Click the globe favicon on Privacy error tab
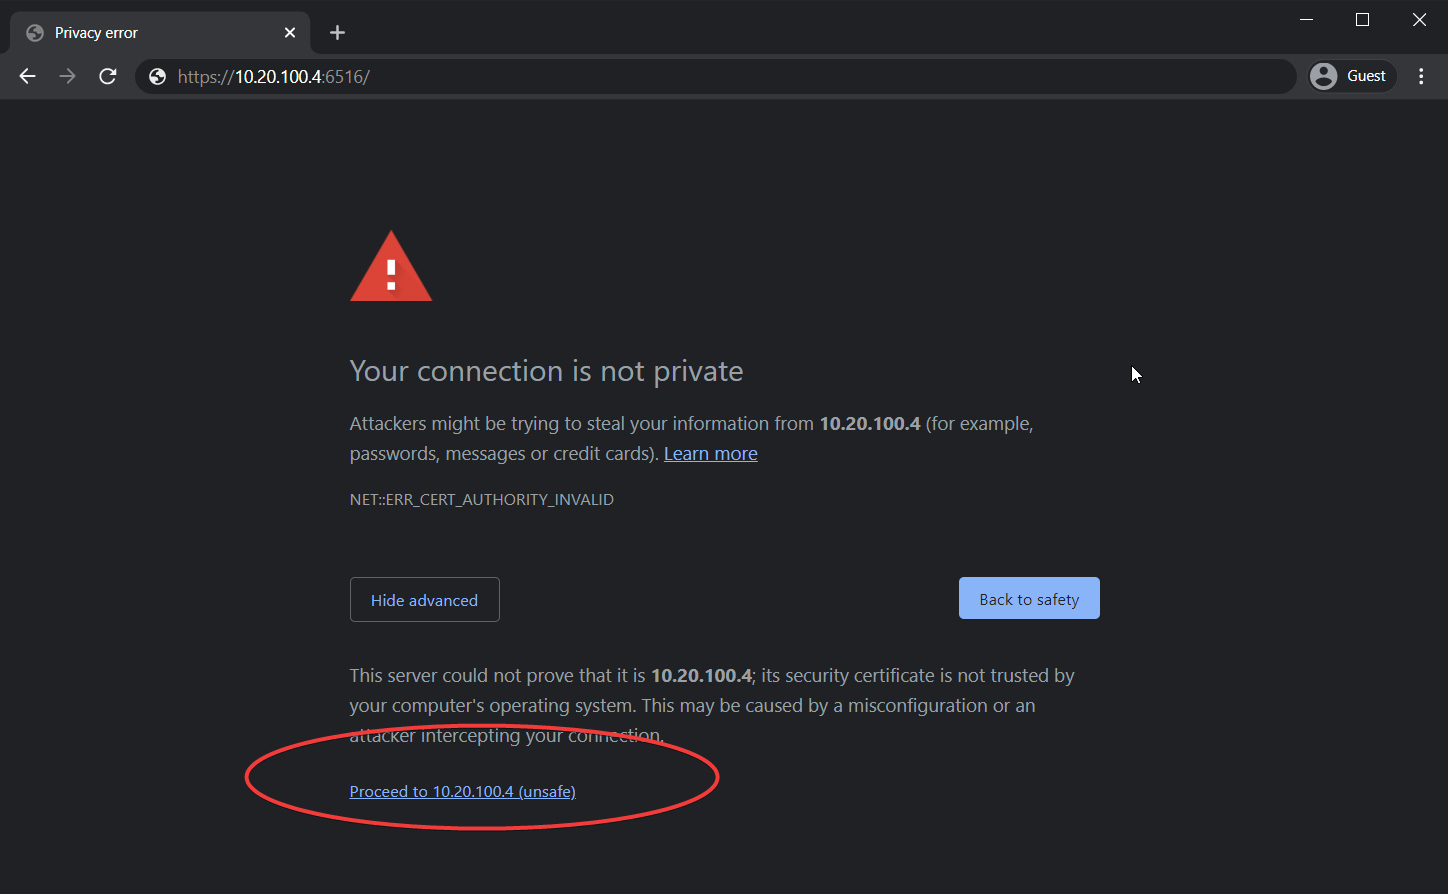The height and width of the screenshot is (894, 1448). (x=35, y=33)
